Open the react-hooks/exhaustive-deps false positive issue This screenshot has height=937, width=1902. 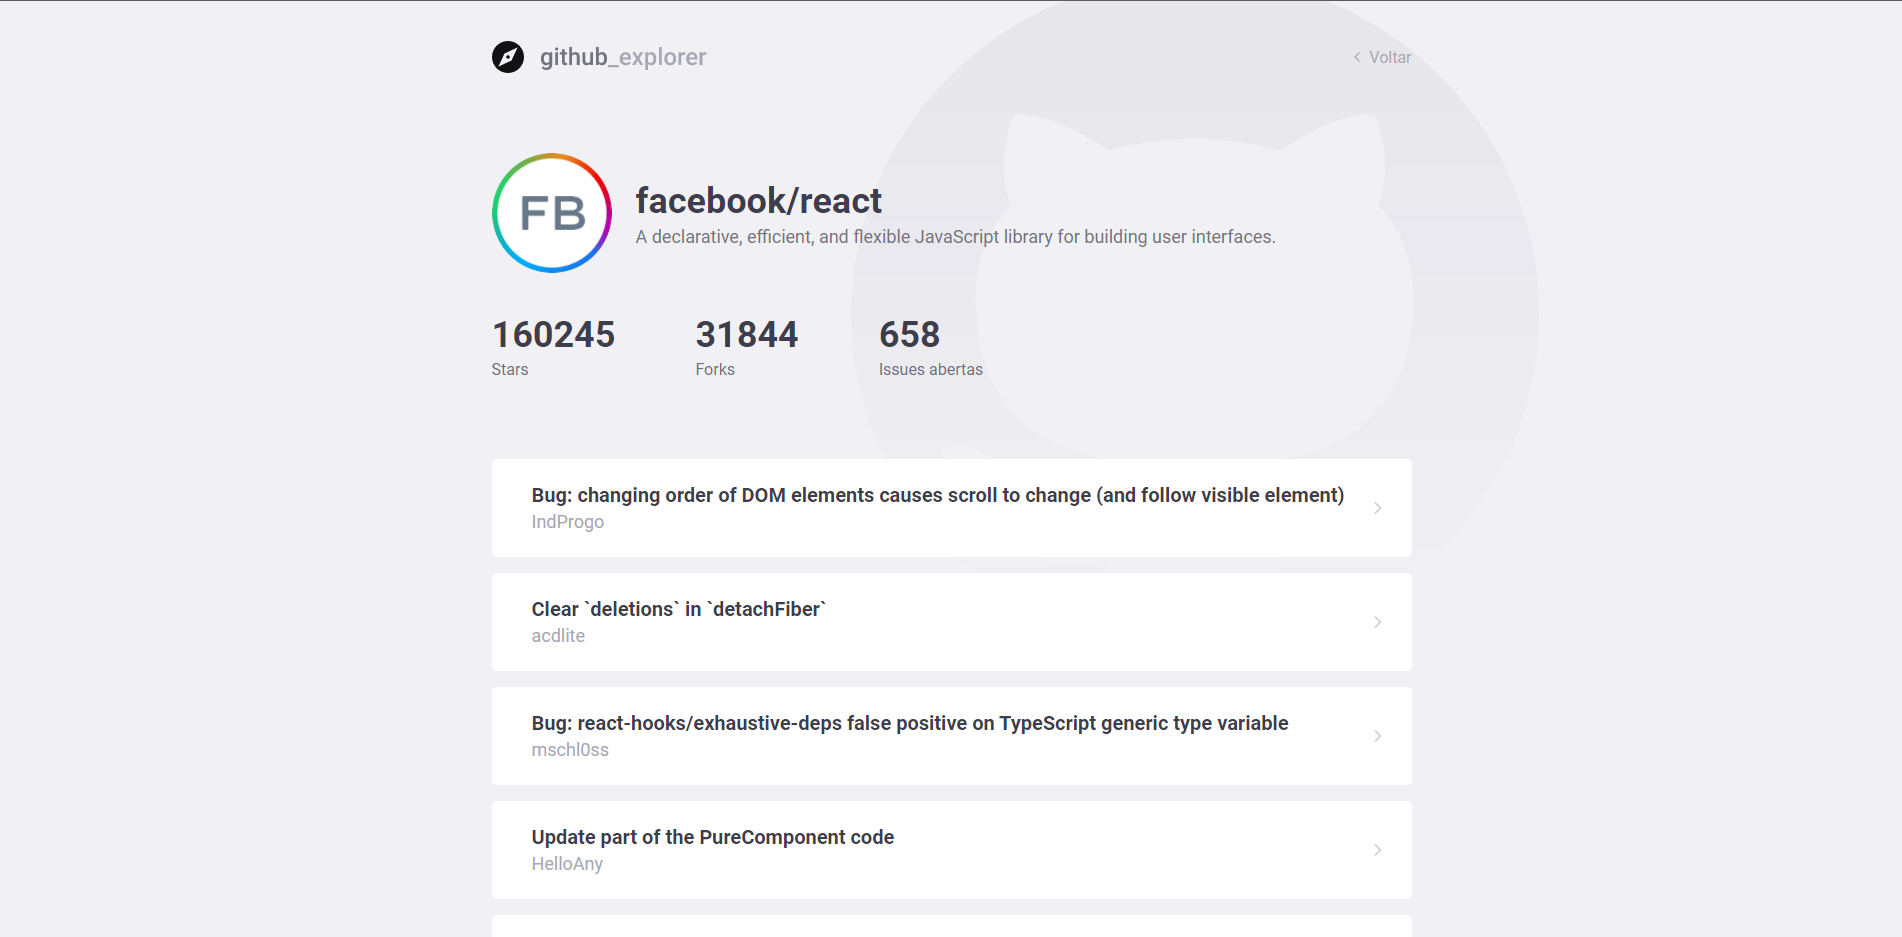pos(909,723)
